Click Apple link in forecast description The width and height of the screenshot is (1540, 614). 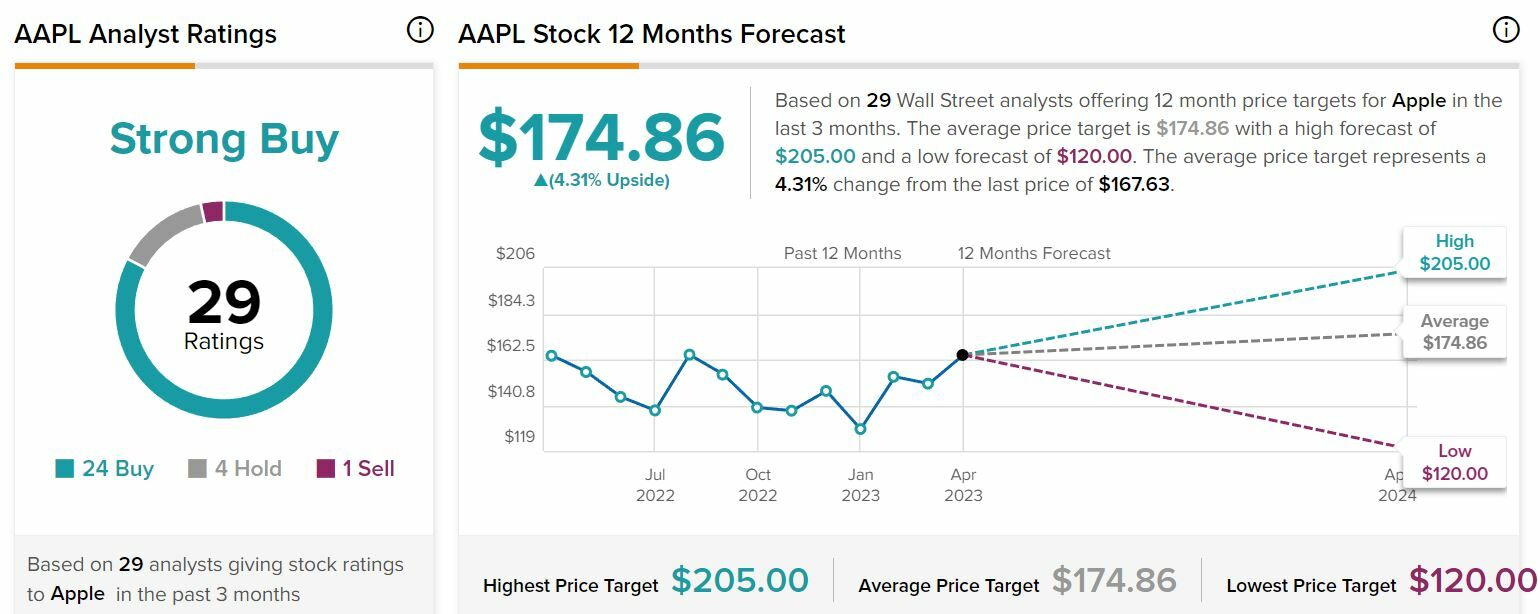coord(1419,100)
